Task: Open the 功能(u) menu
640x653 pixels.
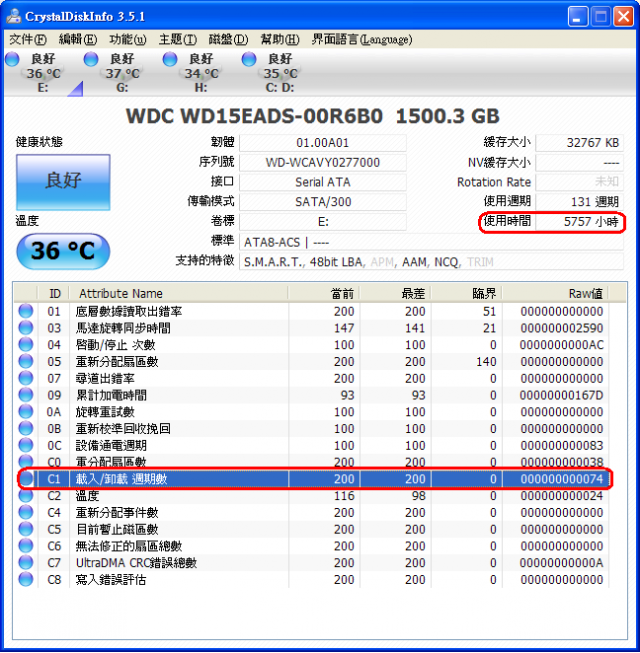Action: click(x=128, y=40)
